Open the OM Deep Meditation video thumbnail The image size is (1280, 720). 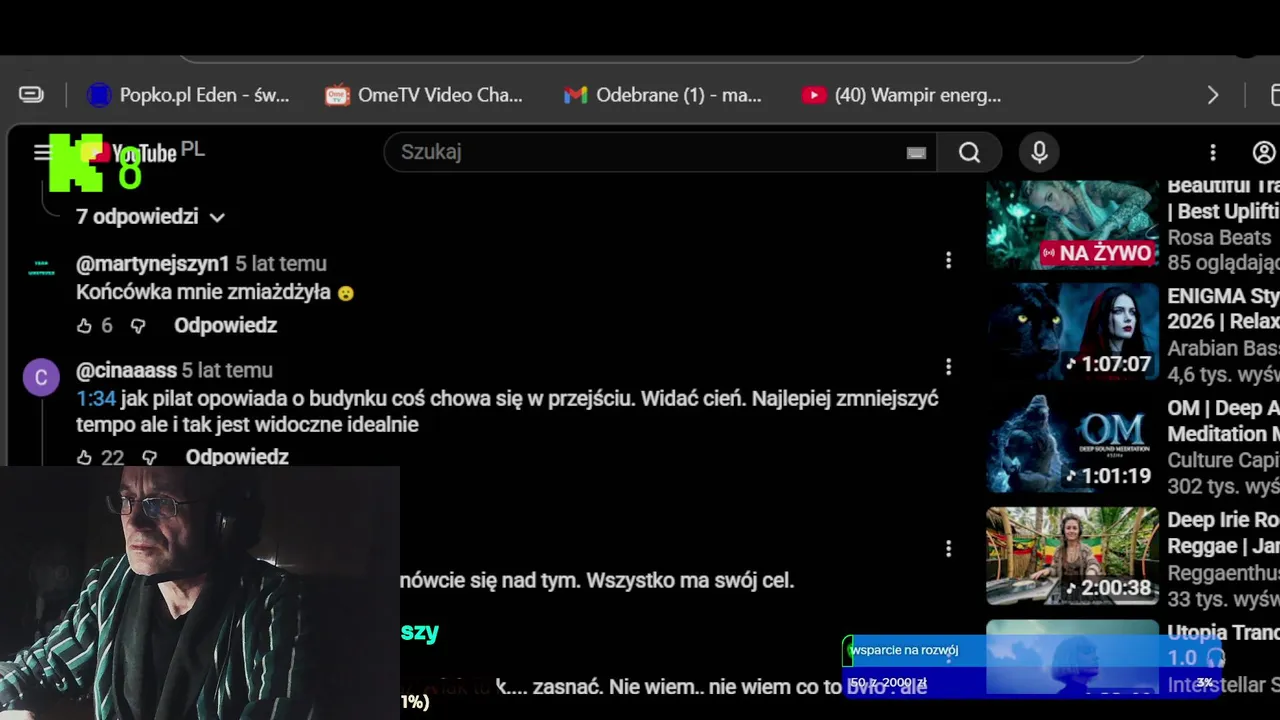coord(1072,444)
